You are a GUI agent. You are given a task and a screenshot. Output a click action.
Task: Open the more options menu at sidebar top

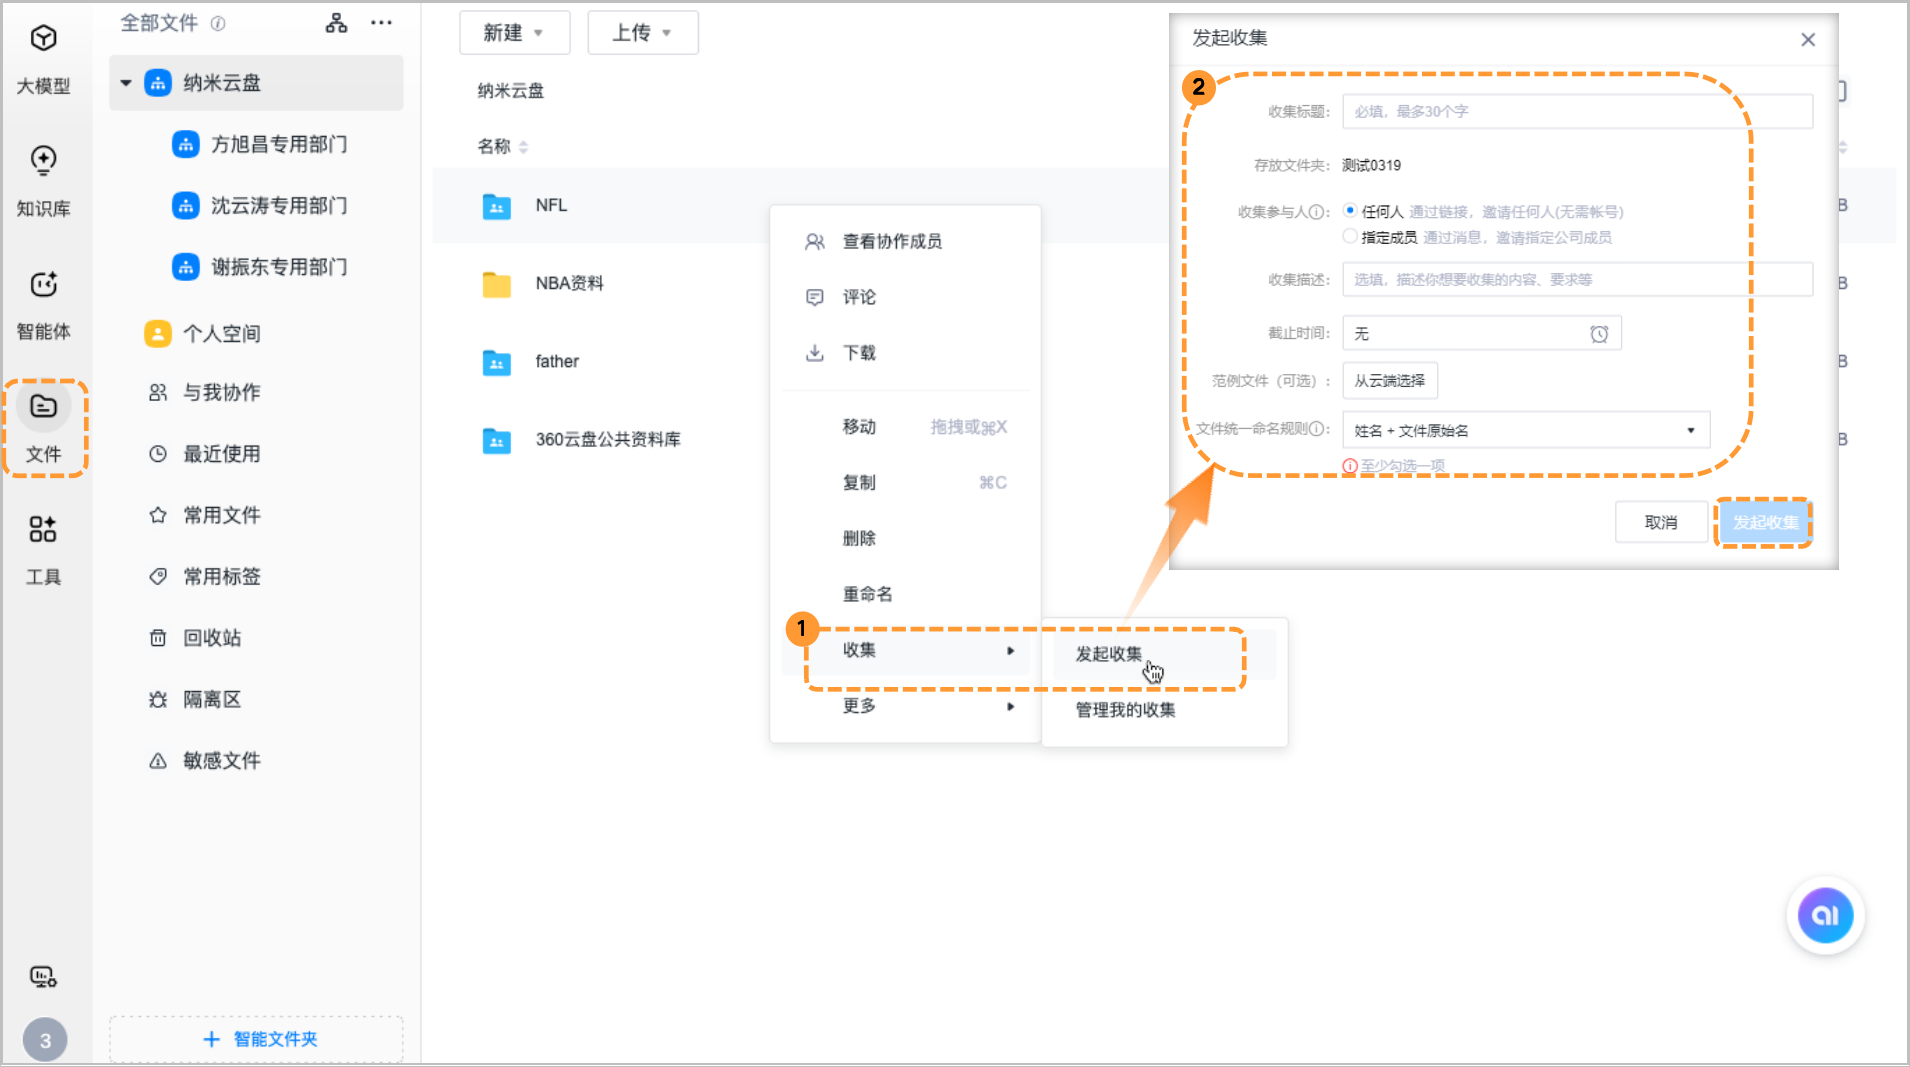pos(382,22)
